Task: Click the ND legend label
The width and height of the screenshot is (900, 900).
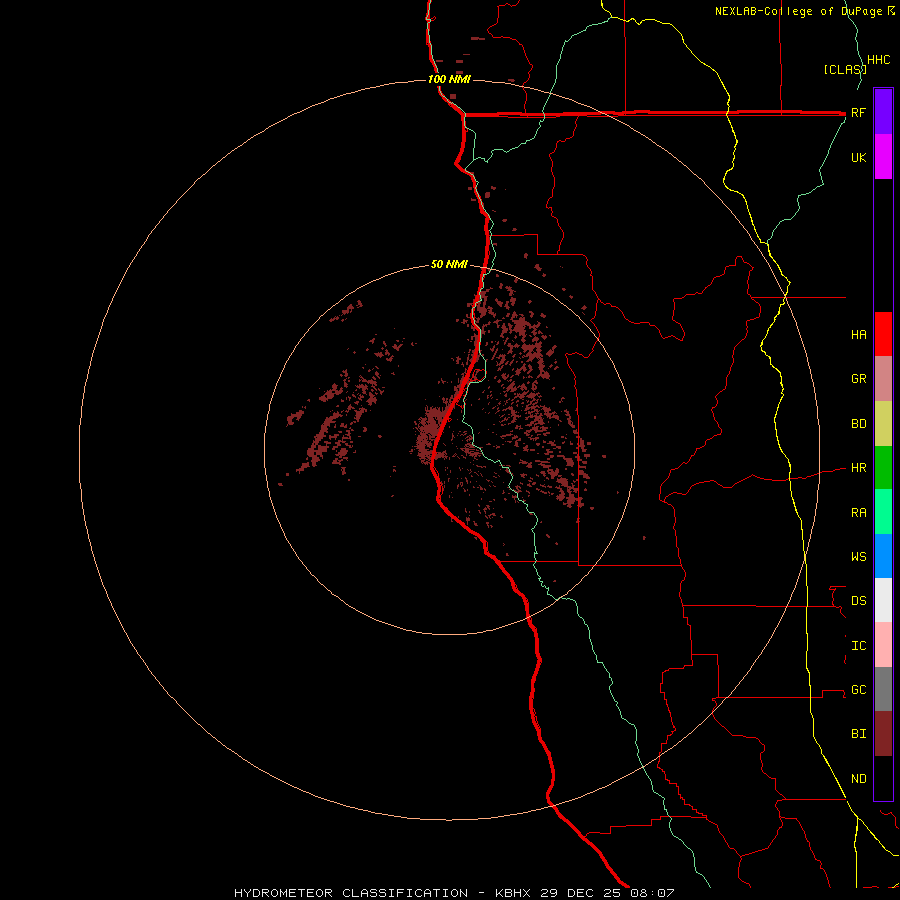Action: pos(858,779)
